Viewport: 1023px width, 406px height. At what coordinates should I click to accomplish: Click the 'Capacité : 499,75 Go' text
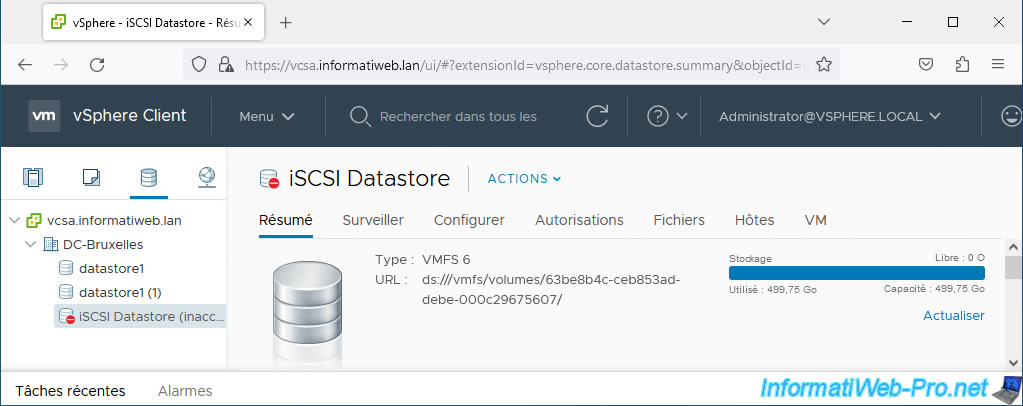click(x=934, y=289)
